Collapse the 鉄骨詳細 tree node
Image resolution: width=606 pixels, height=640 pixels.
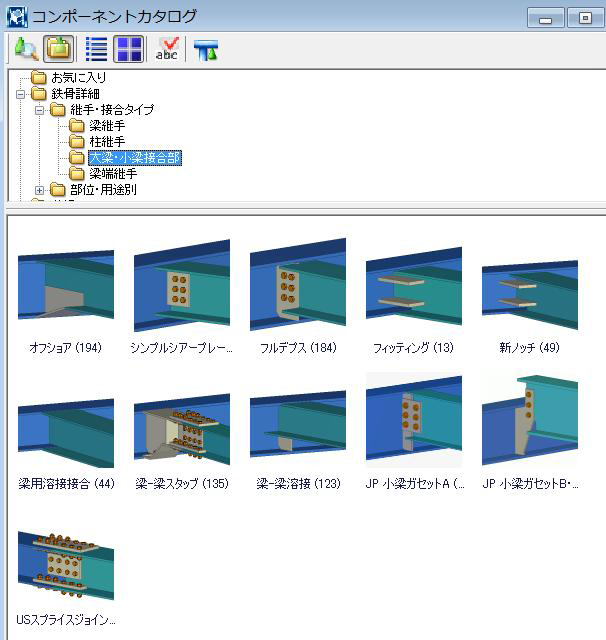point(21,94)
